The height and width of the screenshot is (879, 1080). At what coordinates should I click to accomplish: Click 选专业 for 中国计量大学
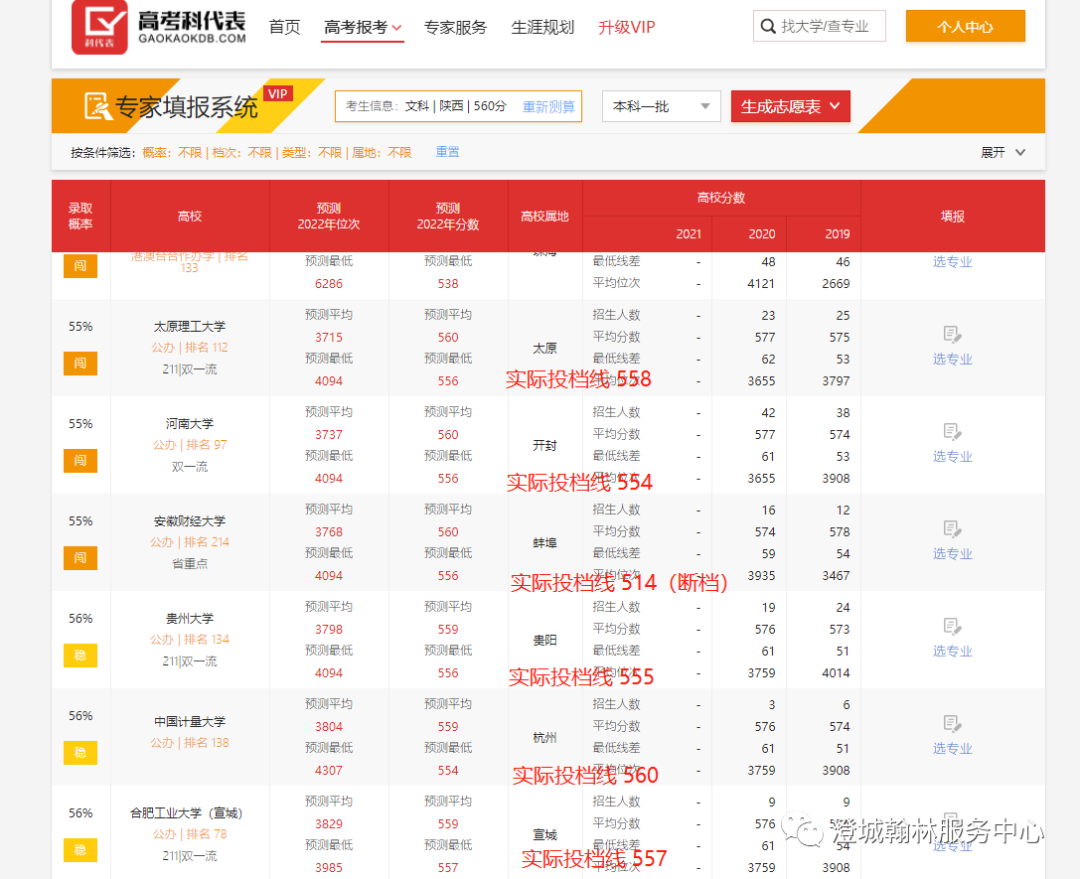(x=953, y=748)
